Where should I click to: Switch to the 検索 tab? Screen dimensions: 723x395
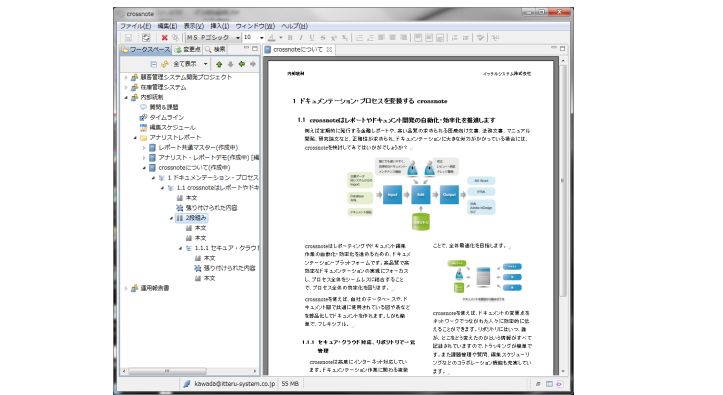(x=215, y=49)
